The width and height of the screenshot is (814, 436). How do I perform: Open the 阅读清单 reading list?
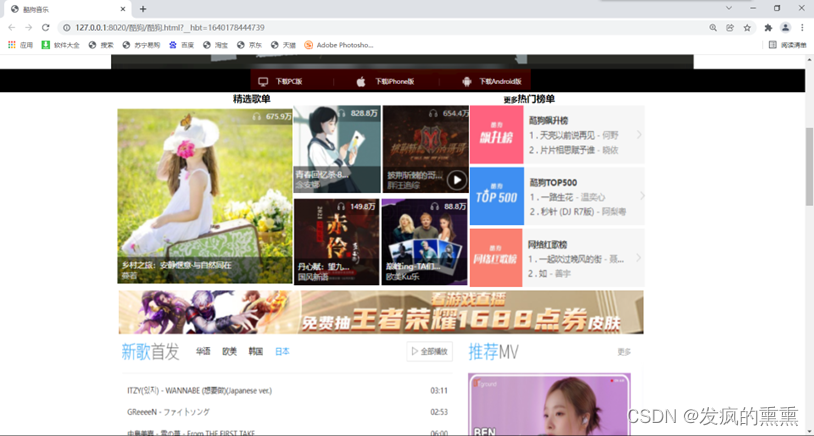tap(788, 45)
